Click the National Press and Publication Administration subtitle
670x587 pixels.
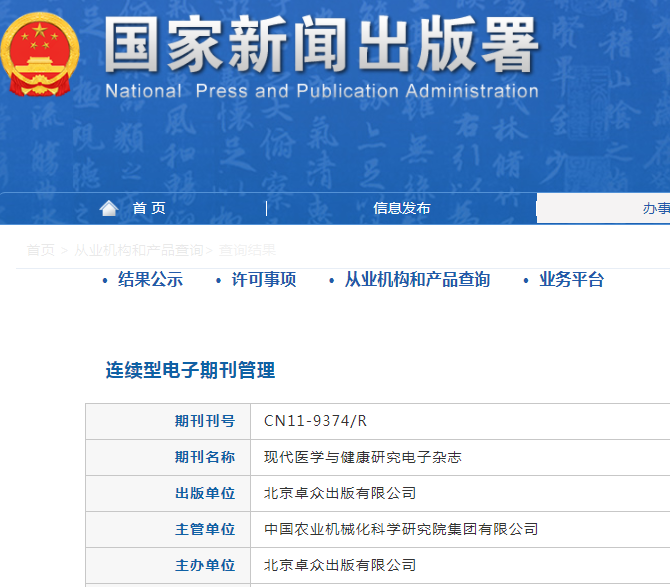click(322, 91)
